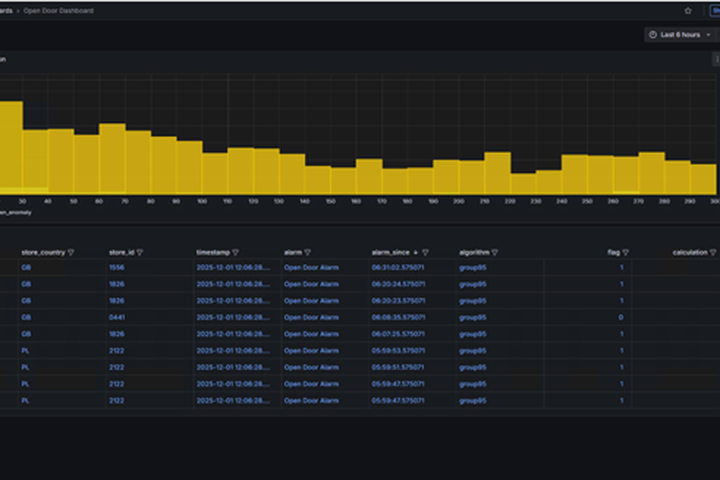Click histogram bar between 210 and 220
The height and width of the screenshot is (480, 720).
[x=497, y=173]
